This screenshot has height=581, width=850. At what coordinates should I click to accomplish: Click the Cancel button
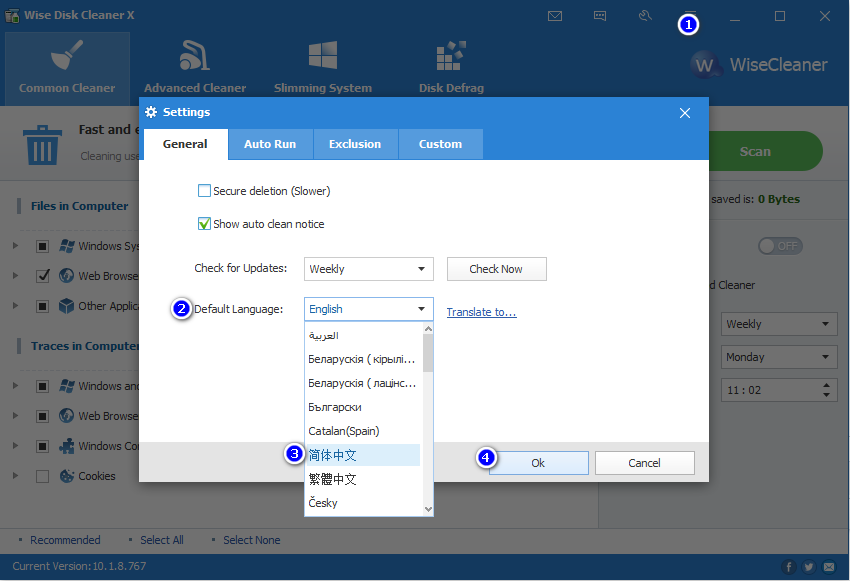pos(645,463)
